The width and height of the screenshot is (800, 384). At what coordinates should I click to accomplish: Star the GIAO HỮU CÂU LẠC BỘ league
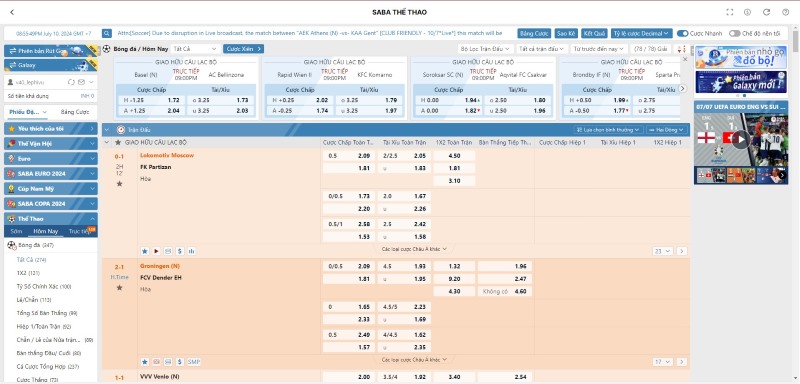118,143
